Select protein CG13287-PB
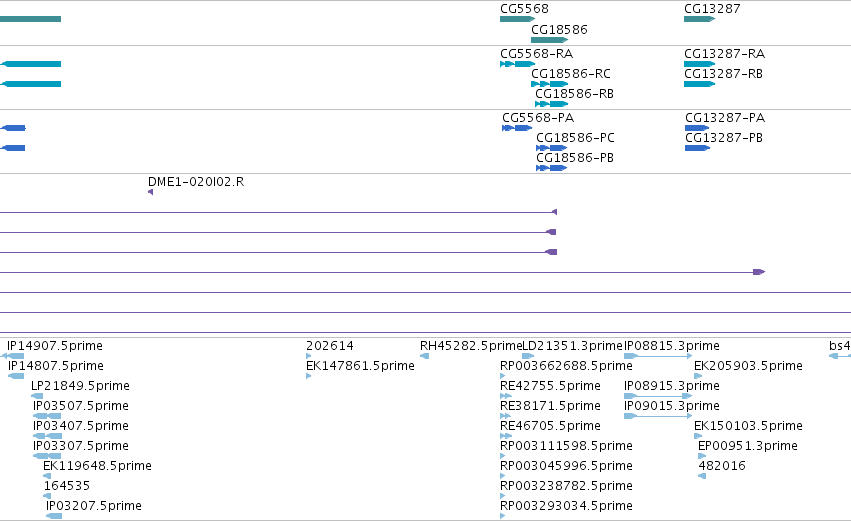 (x=697, y=148)
